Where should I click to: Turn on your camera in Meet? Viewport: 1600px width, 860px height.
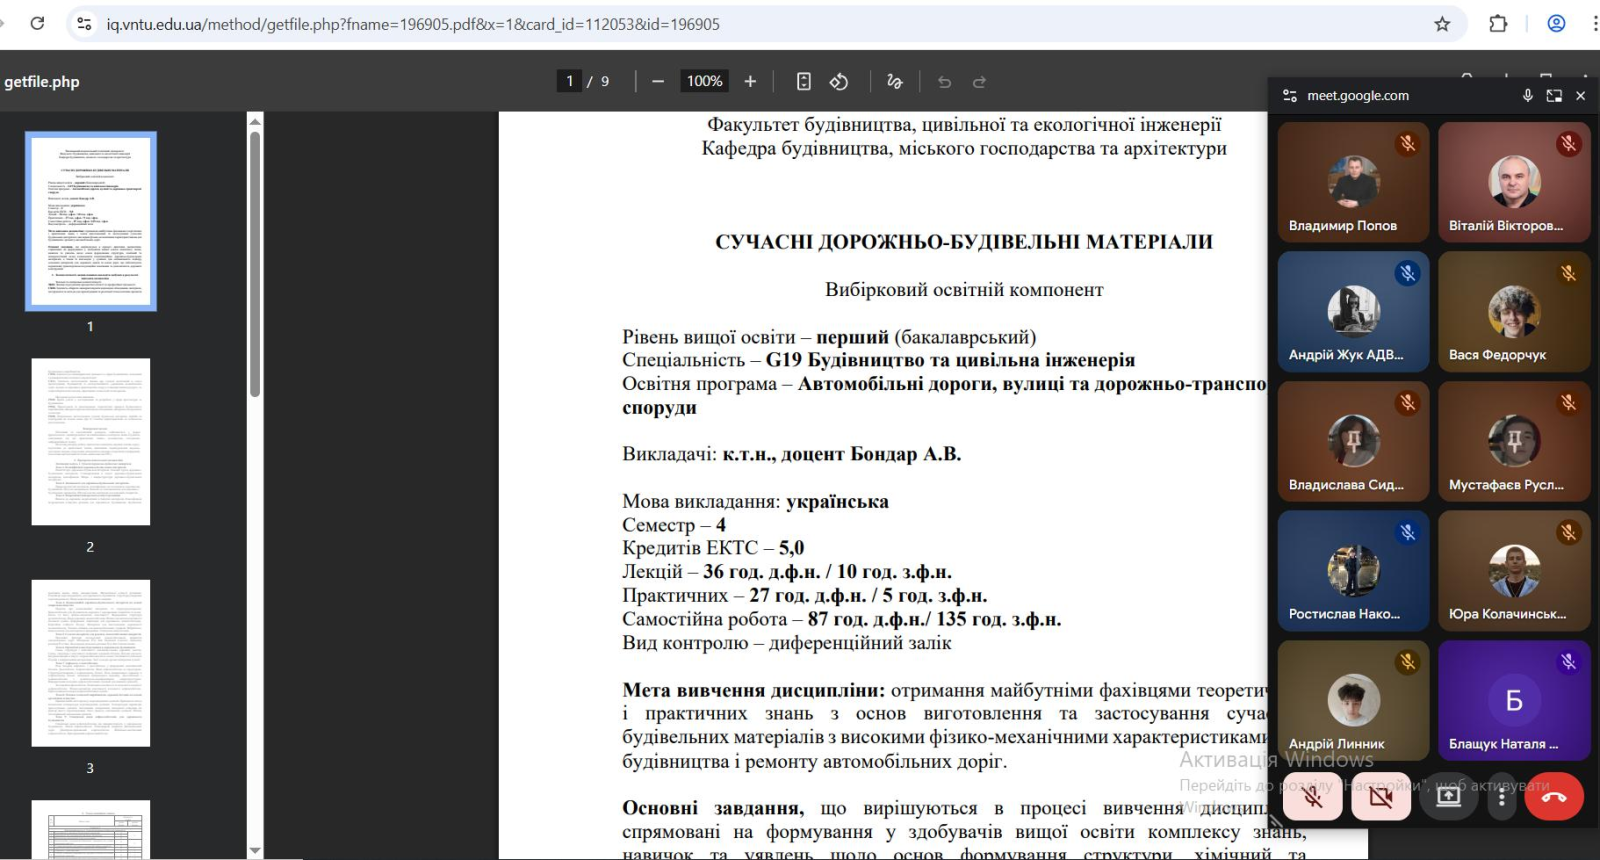1381,797
